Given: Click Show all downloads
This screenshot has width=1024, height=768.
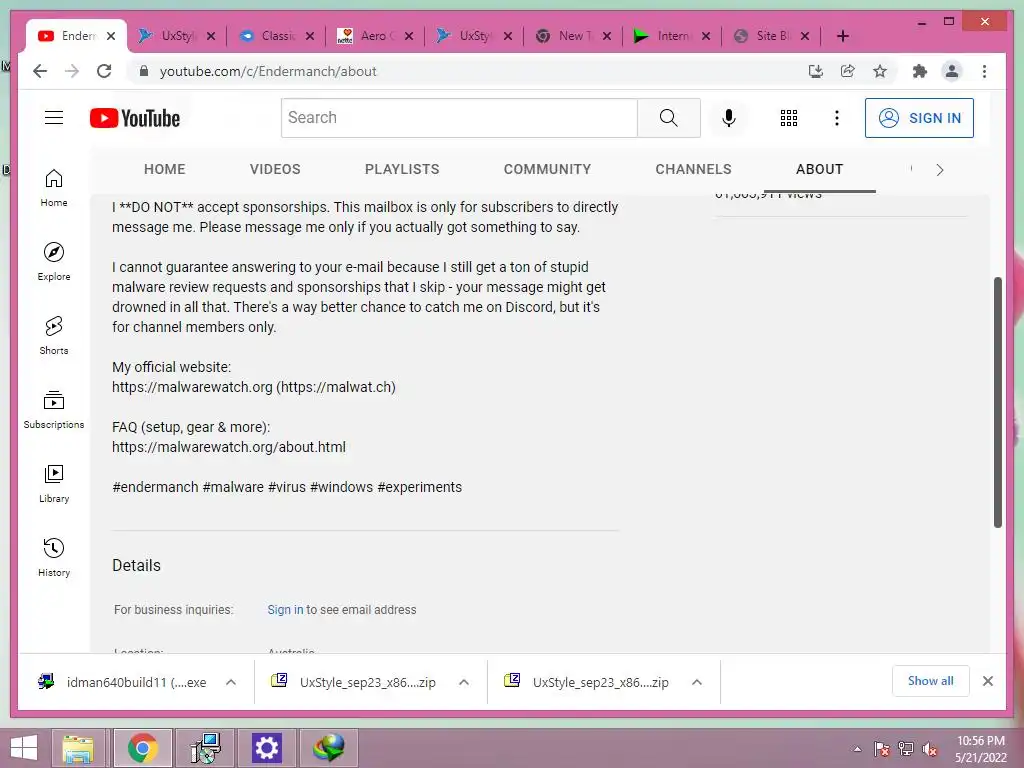Looking at the screenshot, I should coord(930,680).
